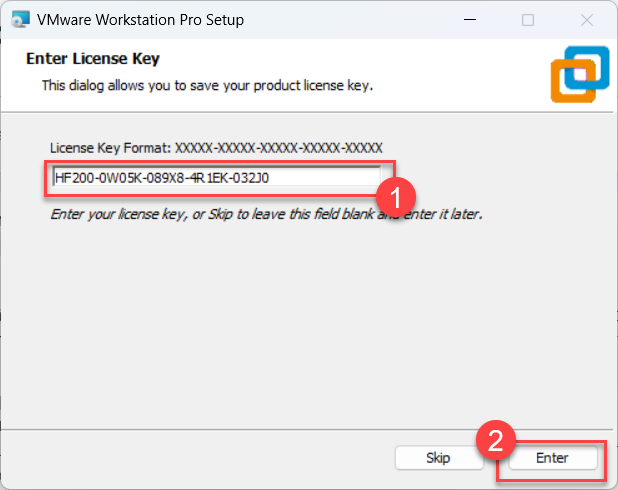Click the word Skip in the italic hint
The image size is (618, 490).
coord(220,214)
